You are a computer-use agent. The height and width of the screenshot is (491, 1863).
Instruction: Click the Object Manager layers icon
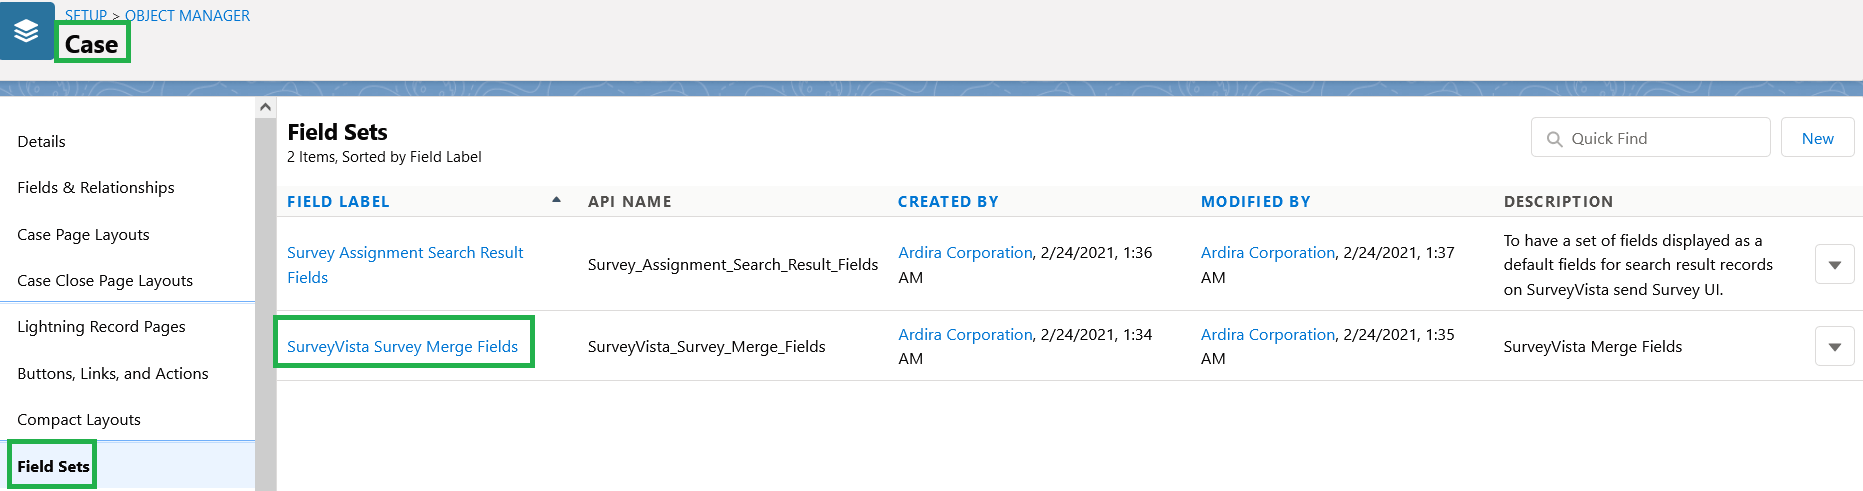27,31
